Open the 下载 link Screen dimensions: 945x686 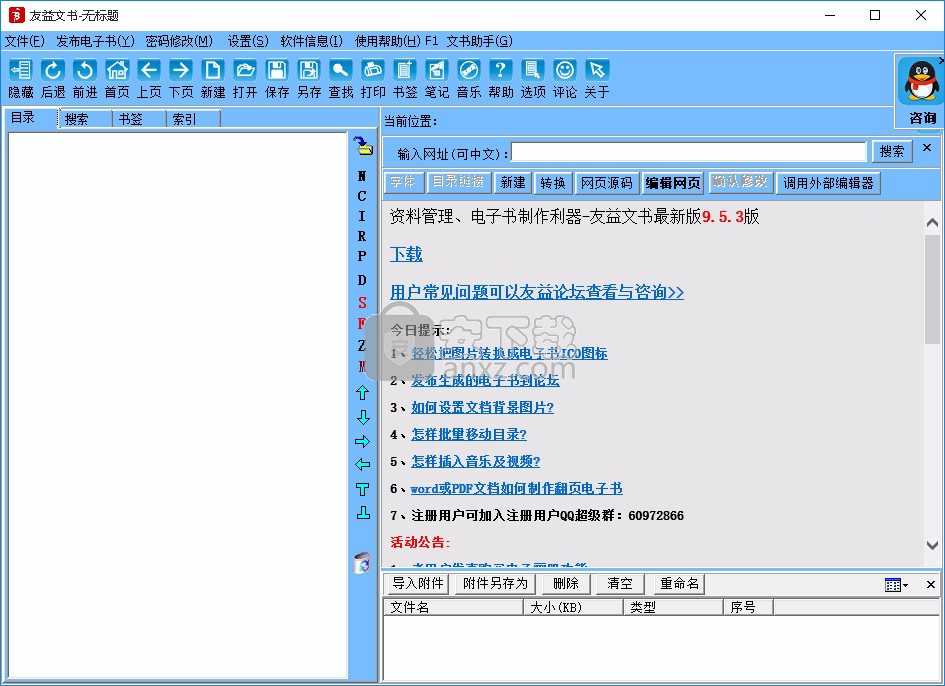point(406,254)
